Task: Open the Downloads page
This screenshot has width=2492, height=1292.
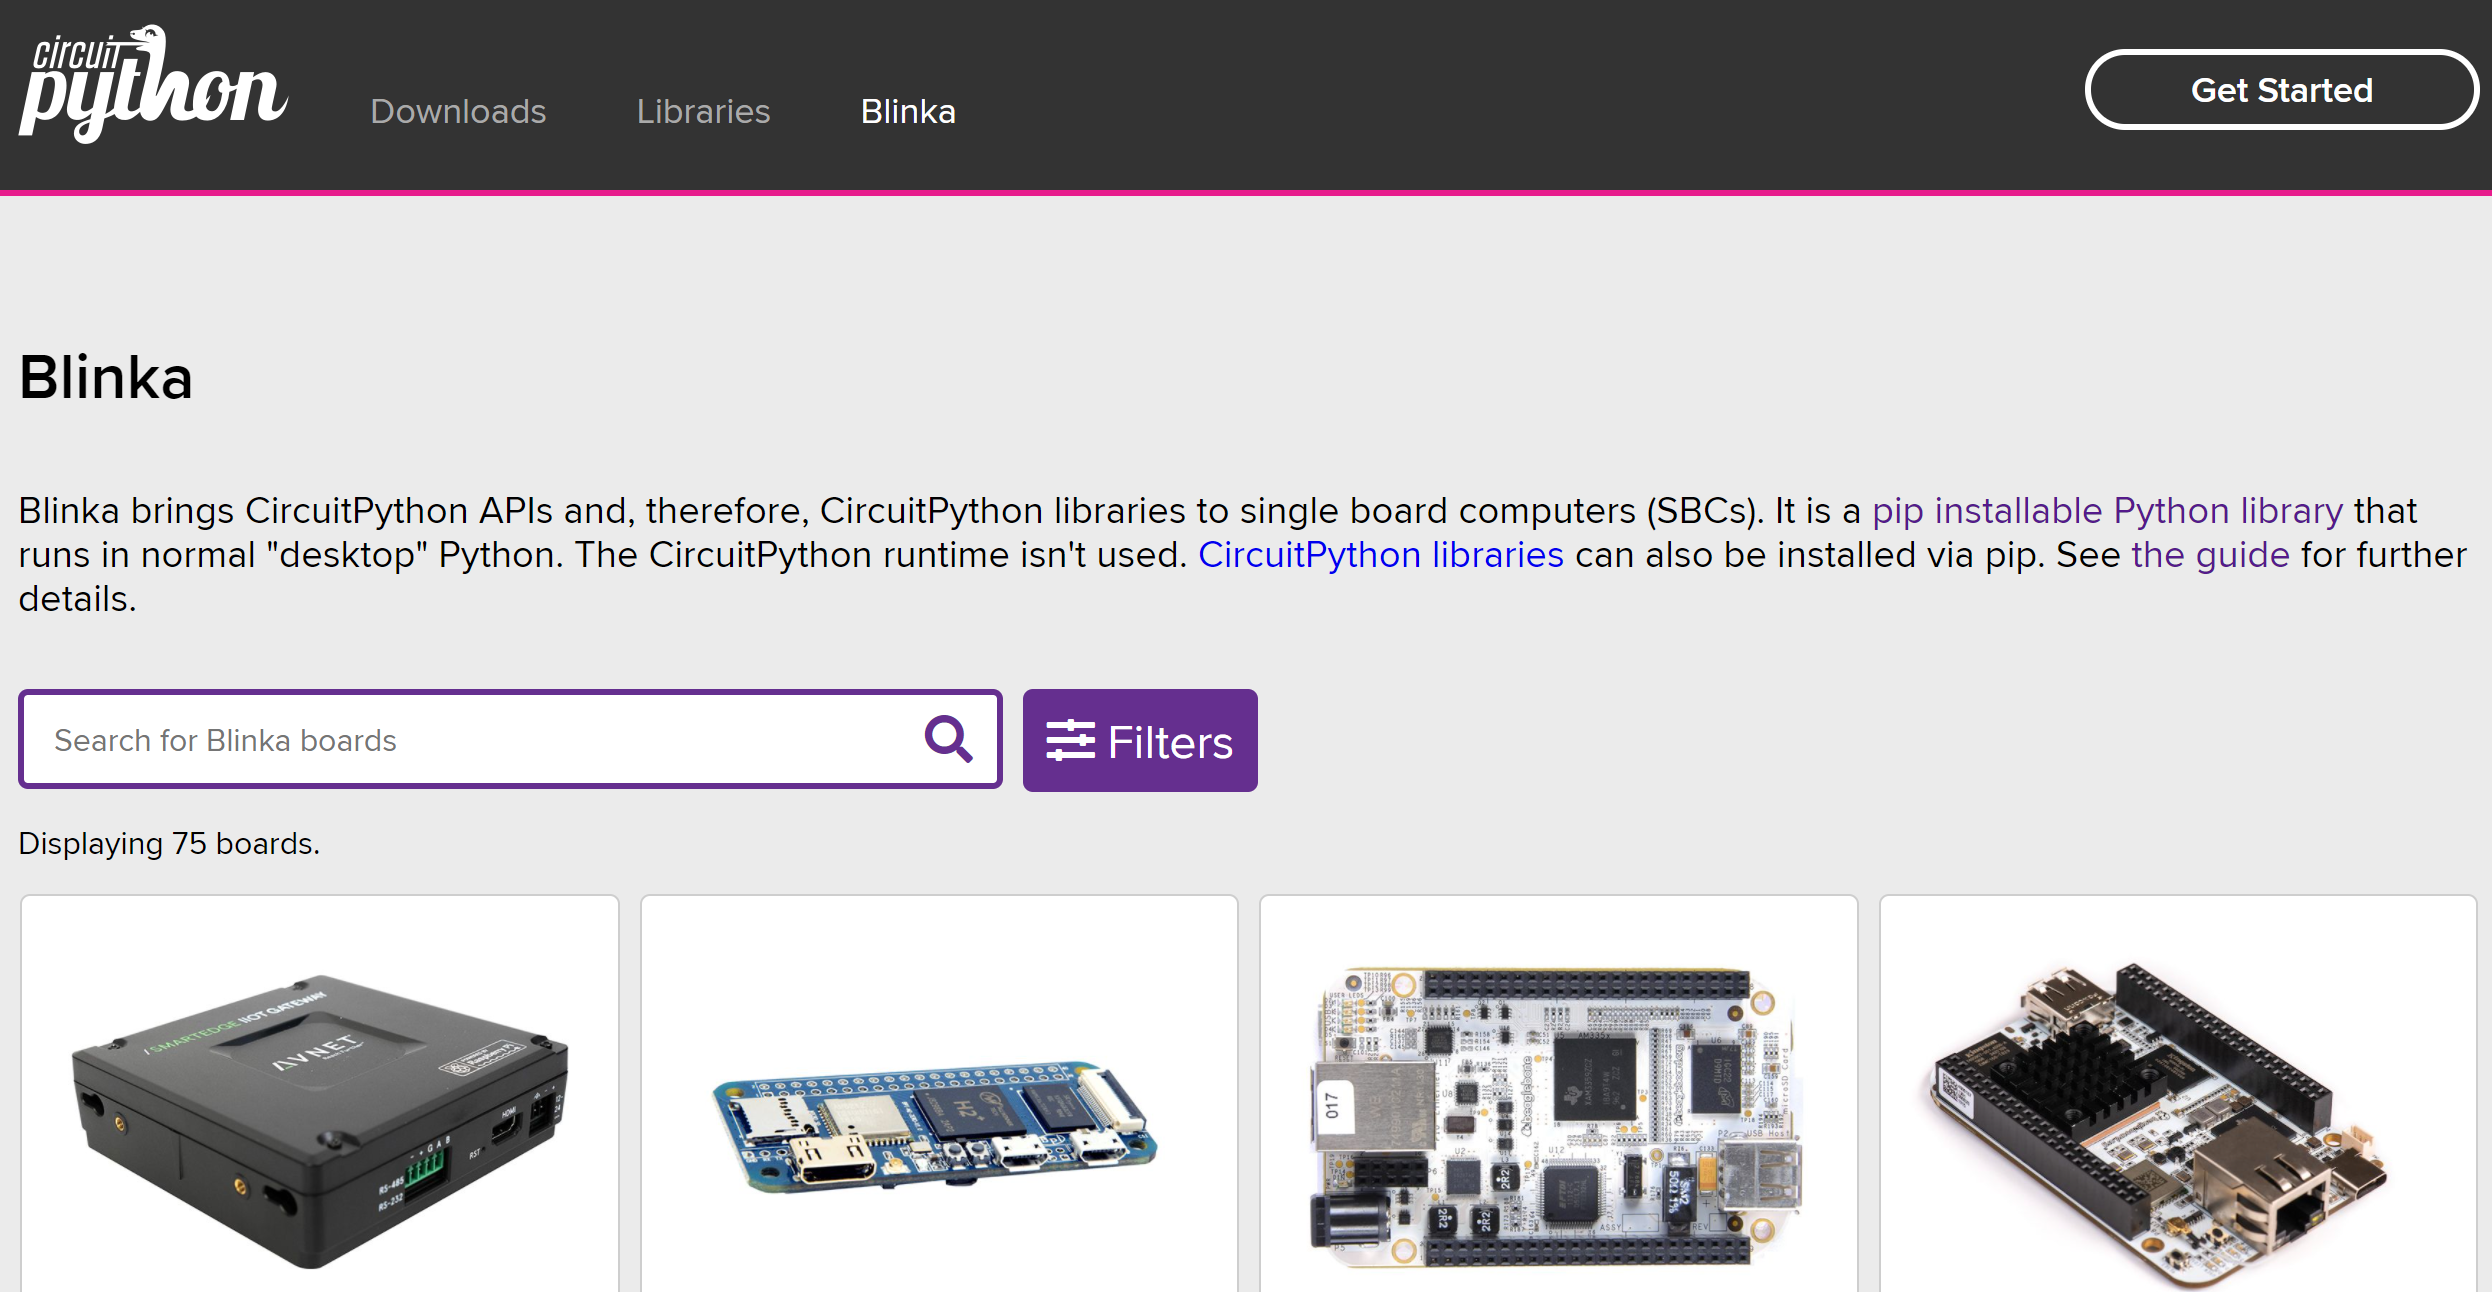Action: point(458,111)
